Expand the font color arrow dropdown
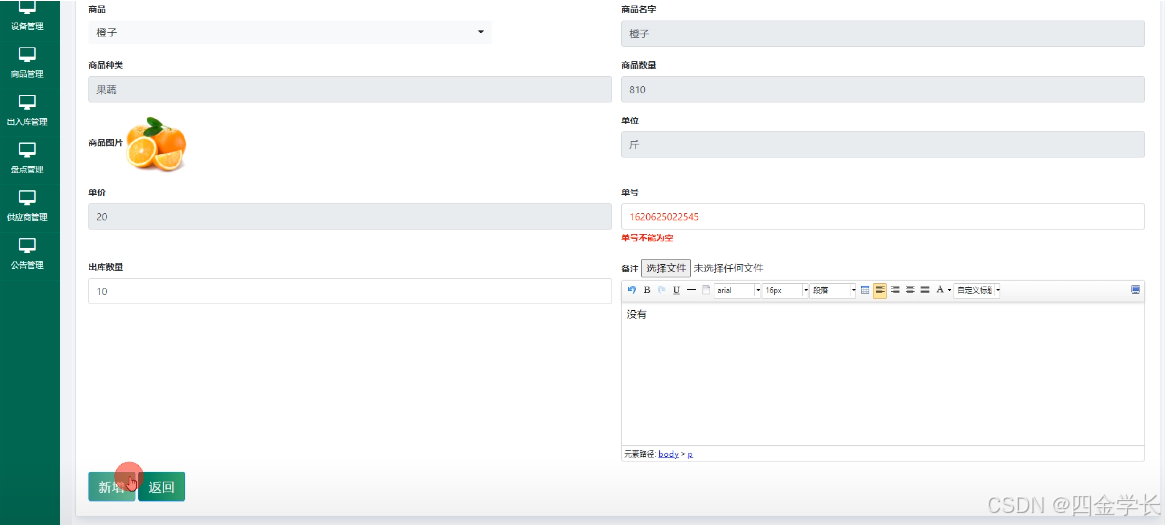Viewport: 1165px width, 525px height. pos(950,290)
